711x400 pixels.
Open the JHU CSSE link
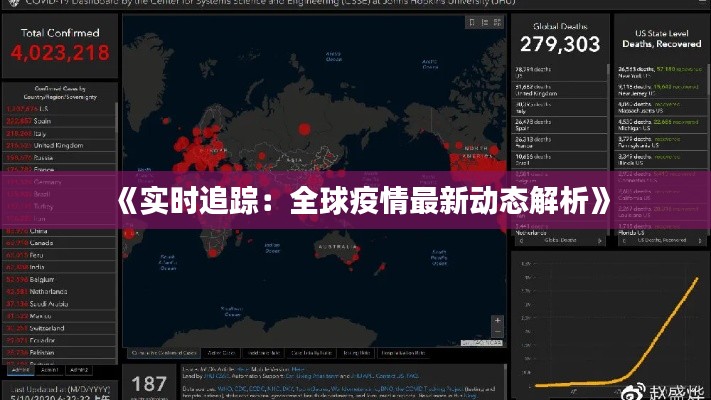click(215, 376)
